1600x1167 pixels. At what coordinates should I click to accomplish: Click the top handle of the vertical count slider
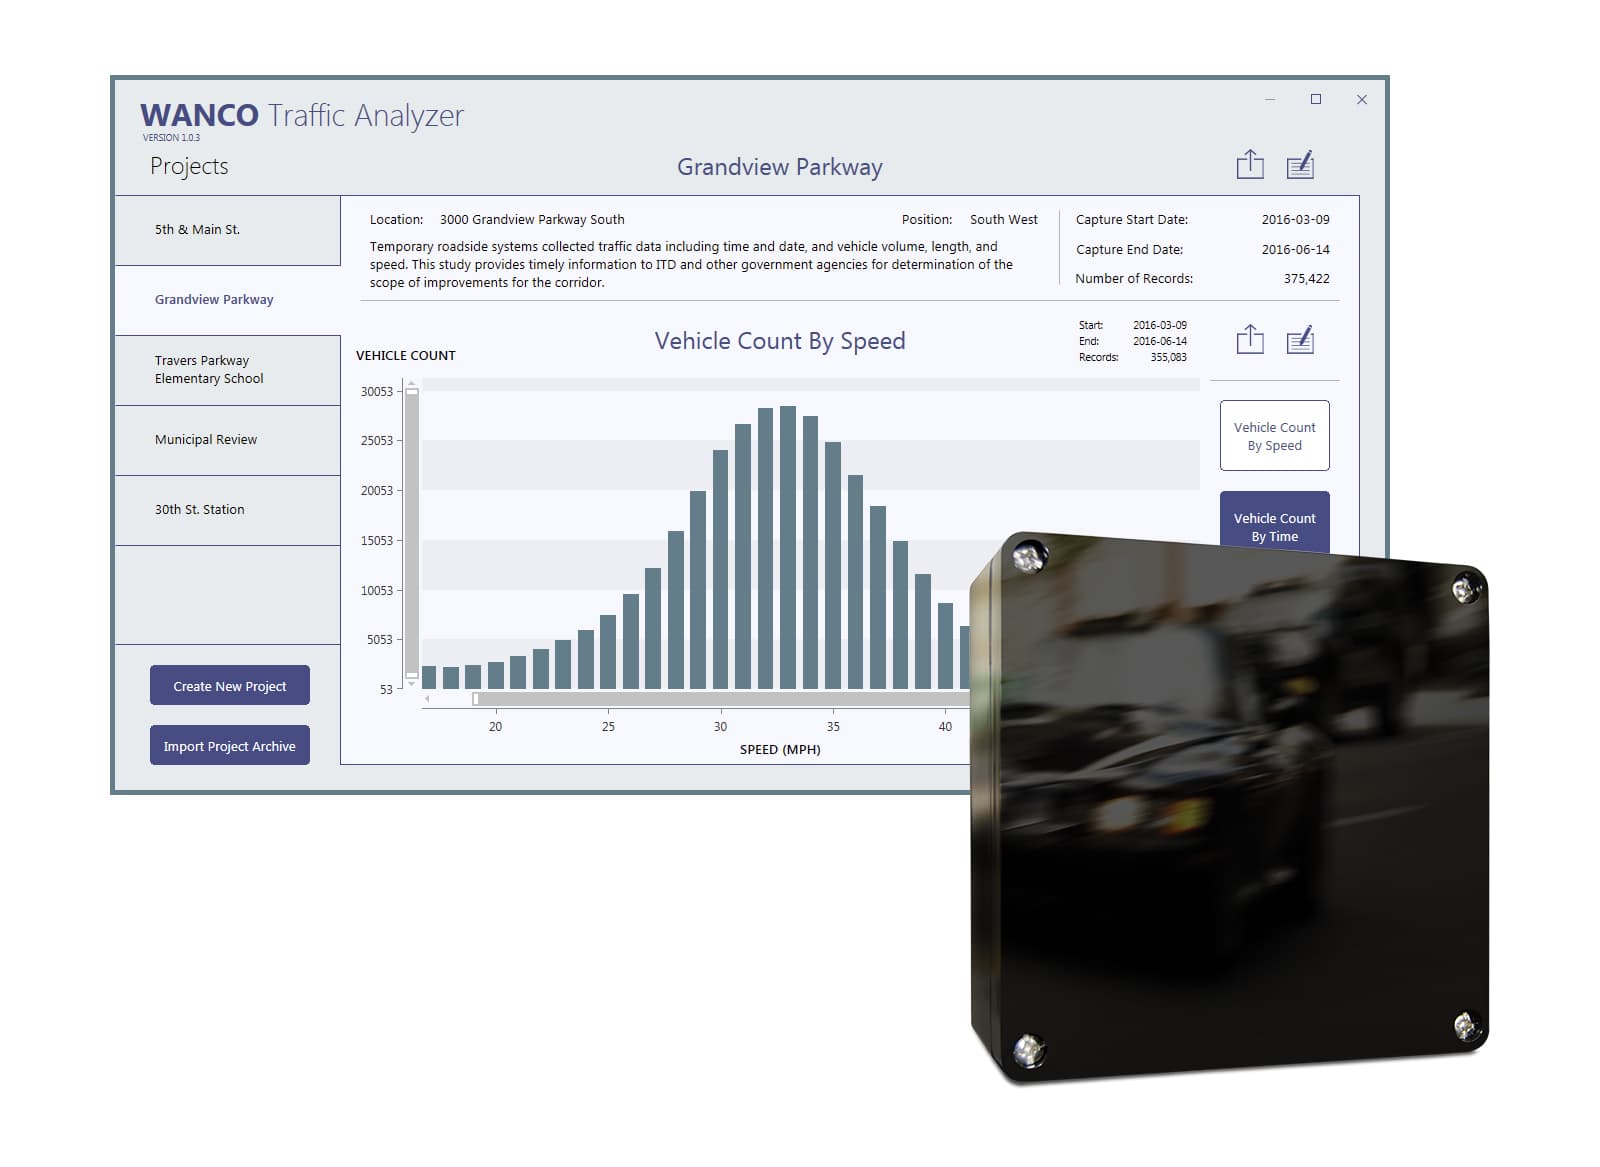[x=412, y=391]
